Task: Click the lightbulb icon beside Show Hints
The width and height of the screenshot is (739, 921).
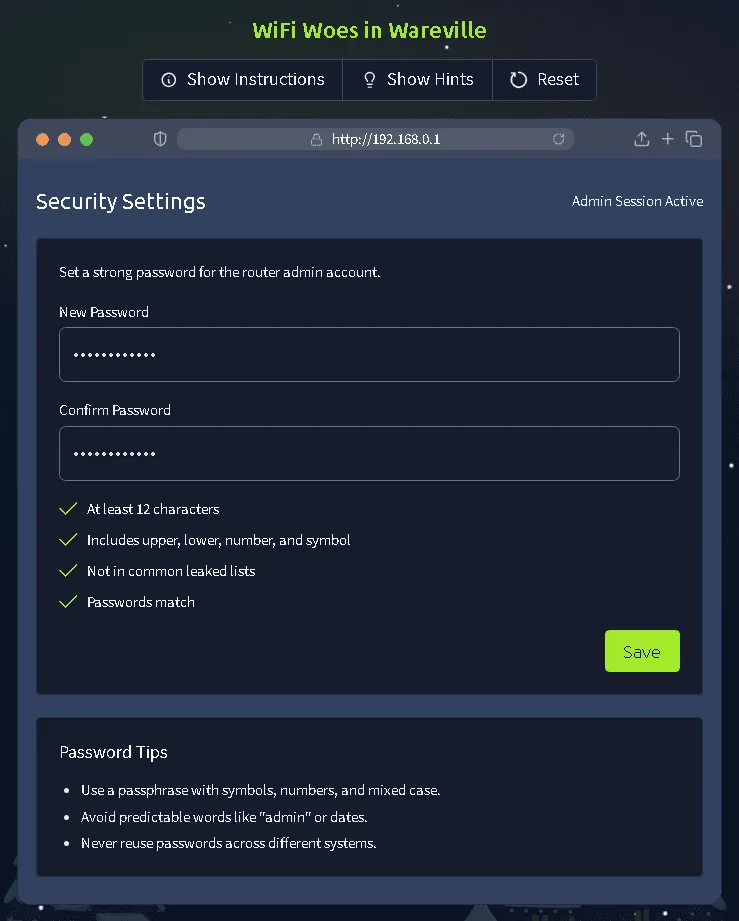Action: [x=370, y=80]
